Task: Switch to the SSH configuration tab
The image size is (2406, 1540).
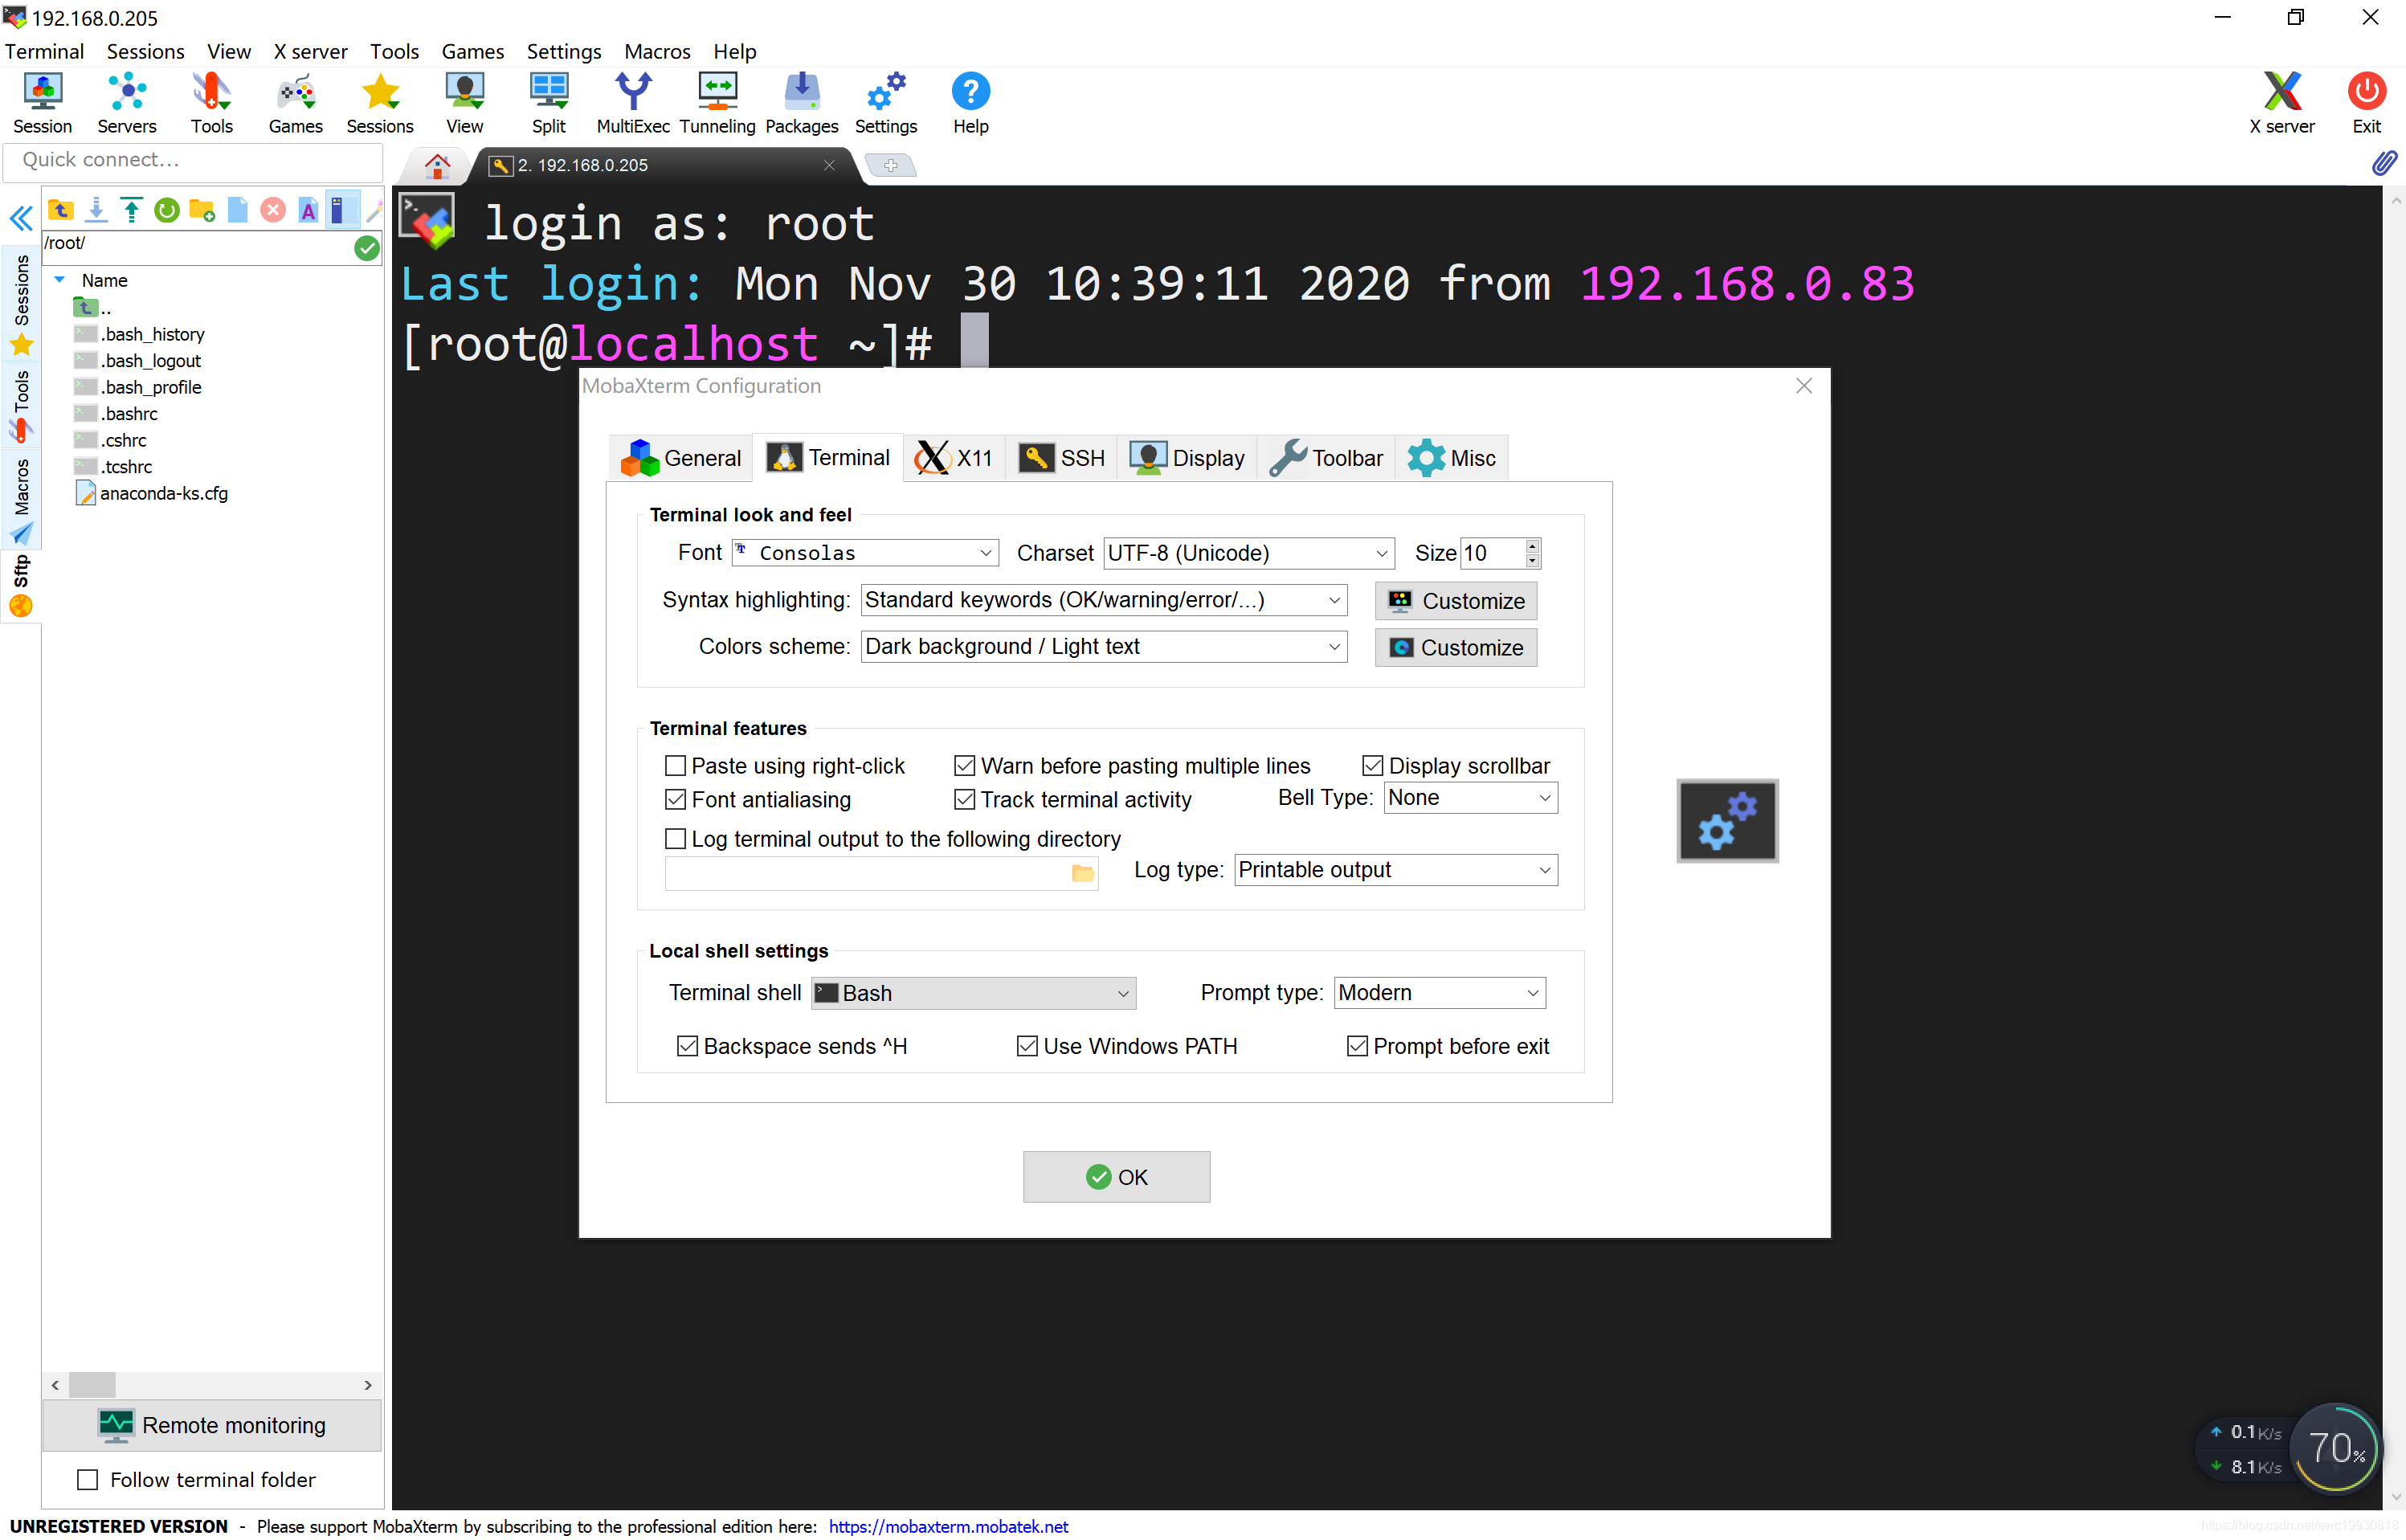Action: tap(1062, 458)
